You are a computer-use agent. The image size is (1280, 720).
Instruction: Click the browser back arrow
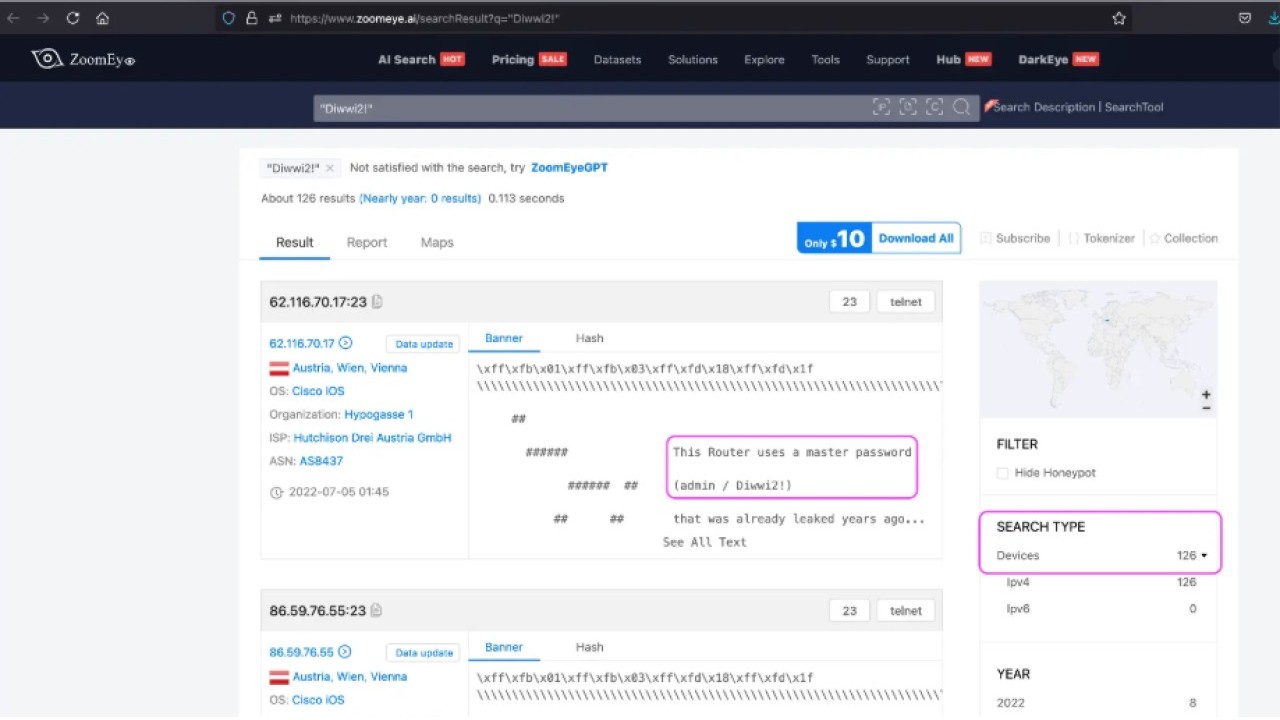coord(13,18)
